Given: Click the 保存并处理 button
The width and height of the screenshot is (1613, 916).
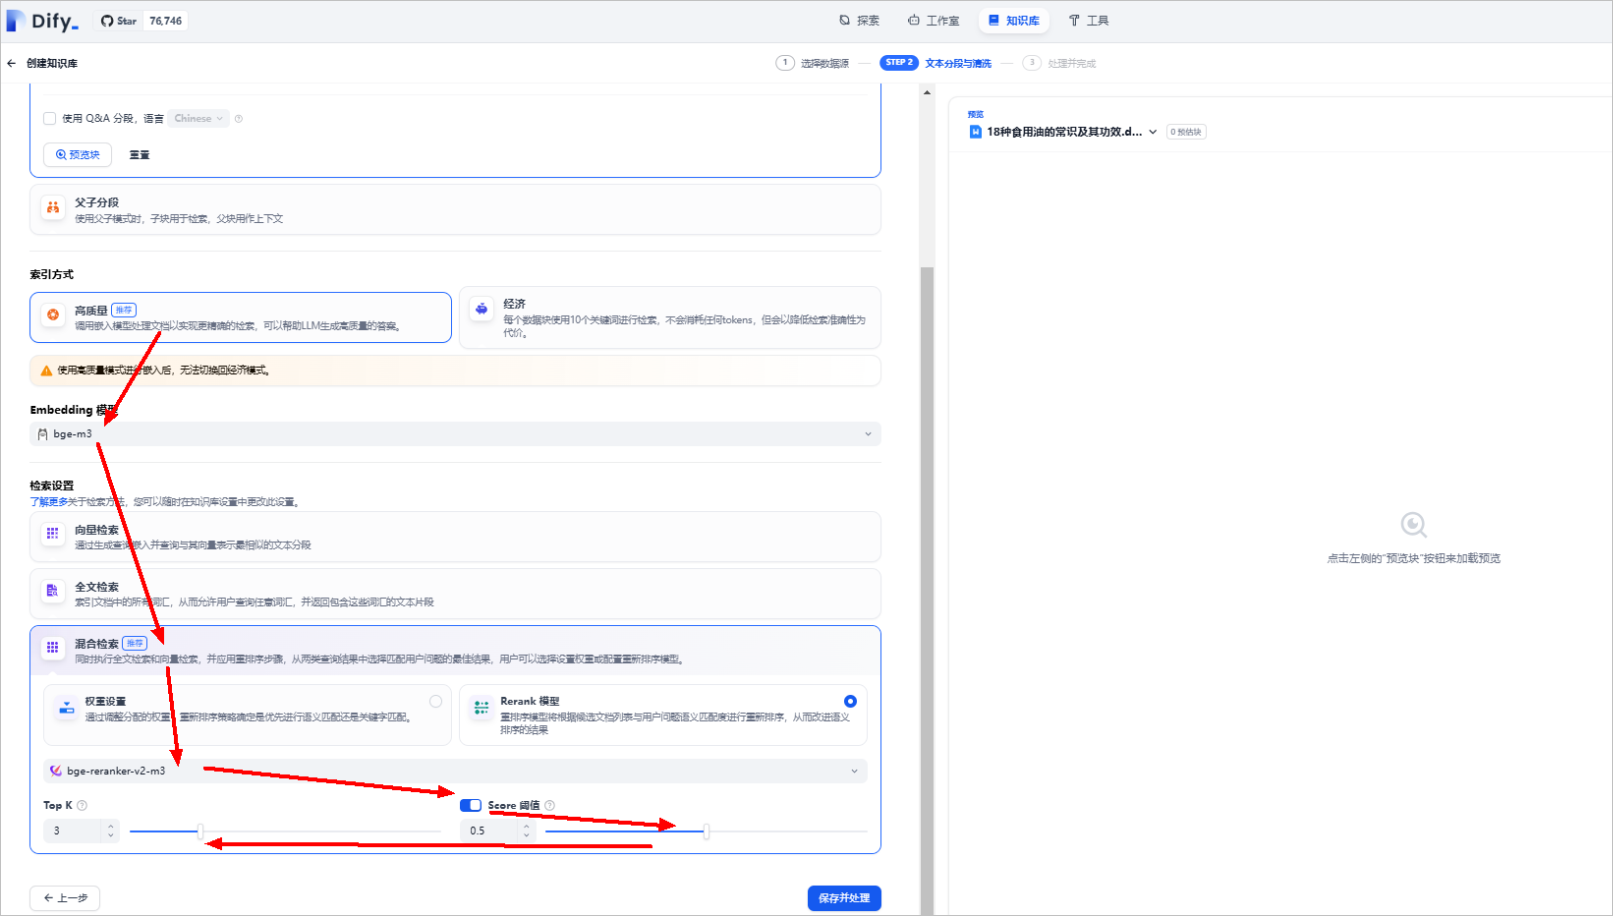Looking at the screenshot, I should (x=844, y=898).
